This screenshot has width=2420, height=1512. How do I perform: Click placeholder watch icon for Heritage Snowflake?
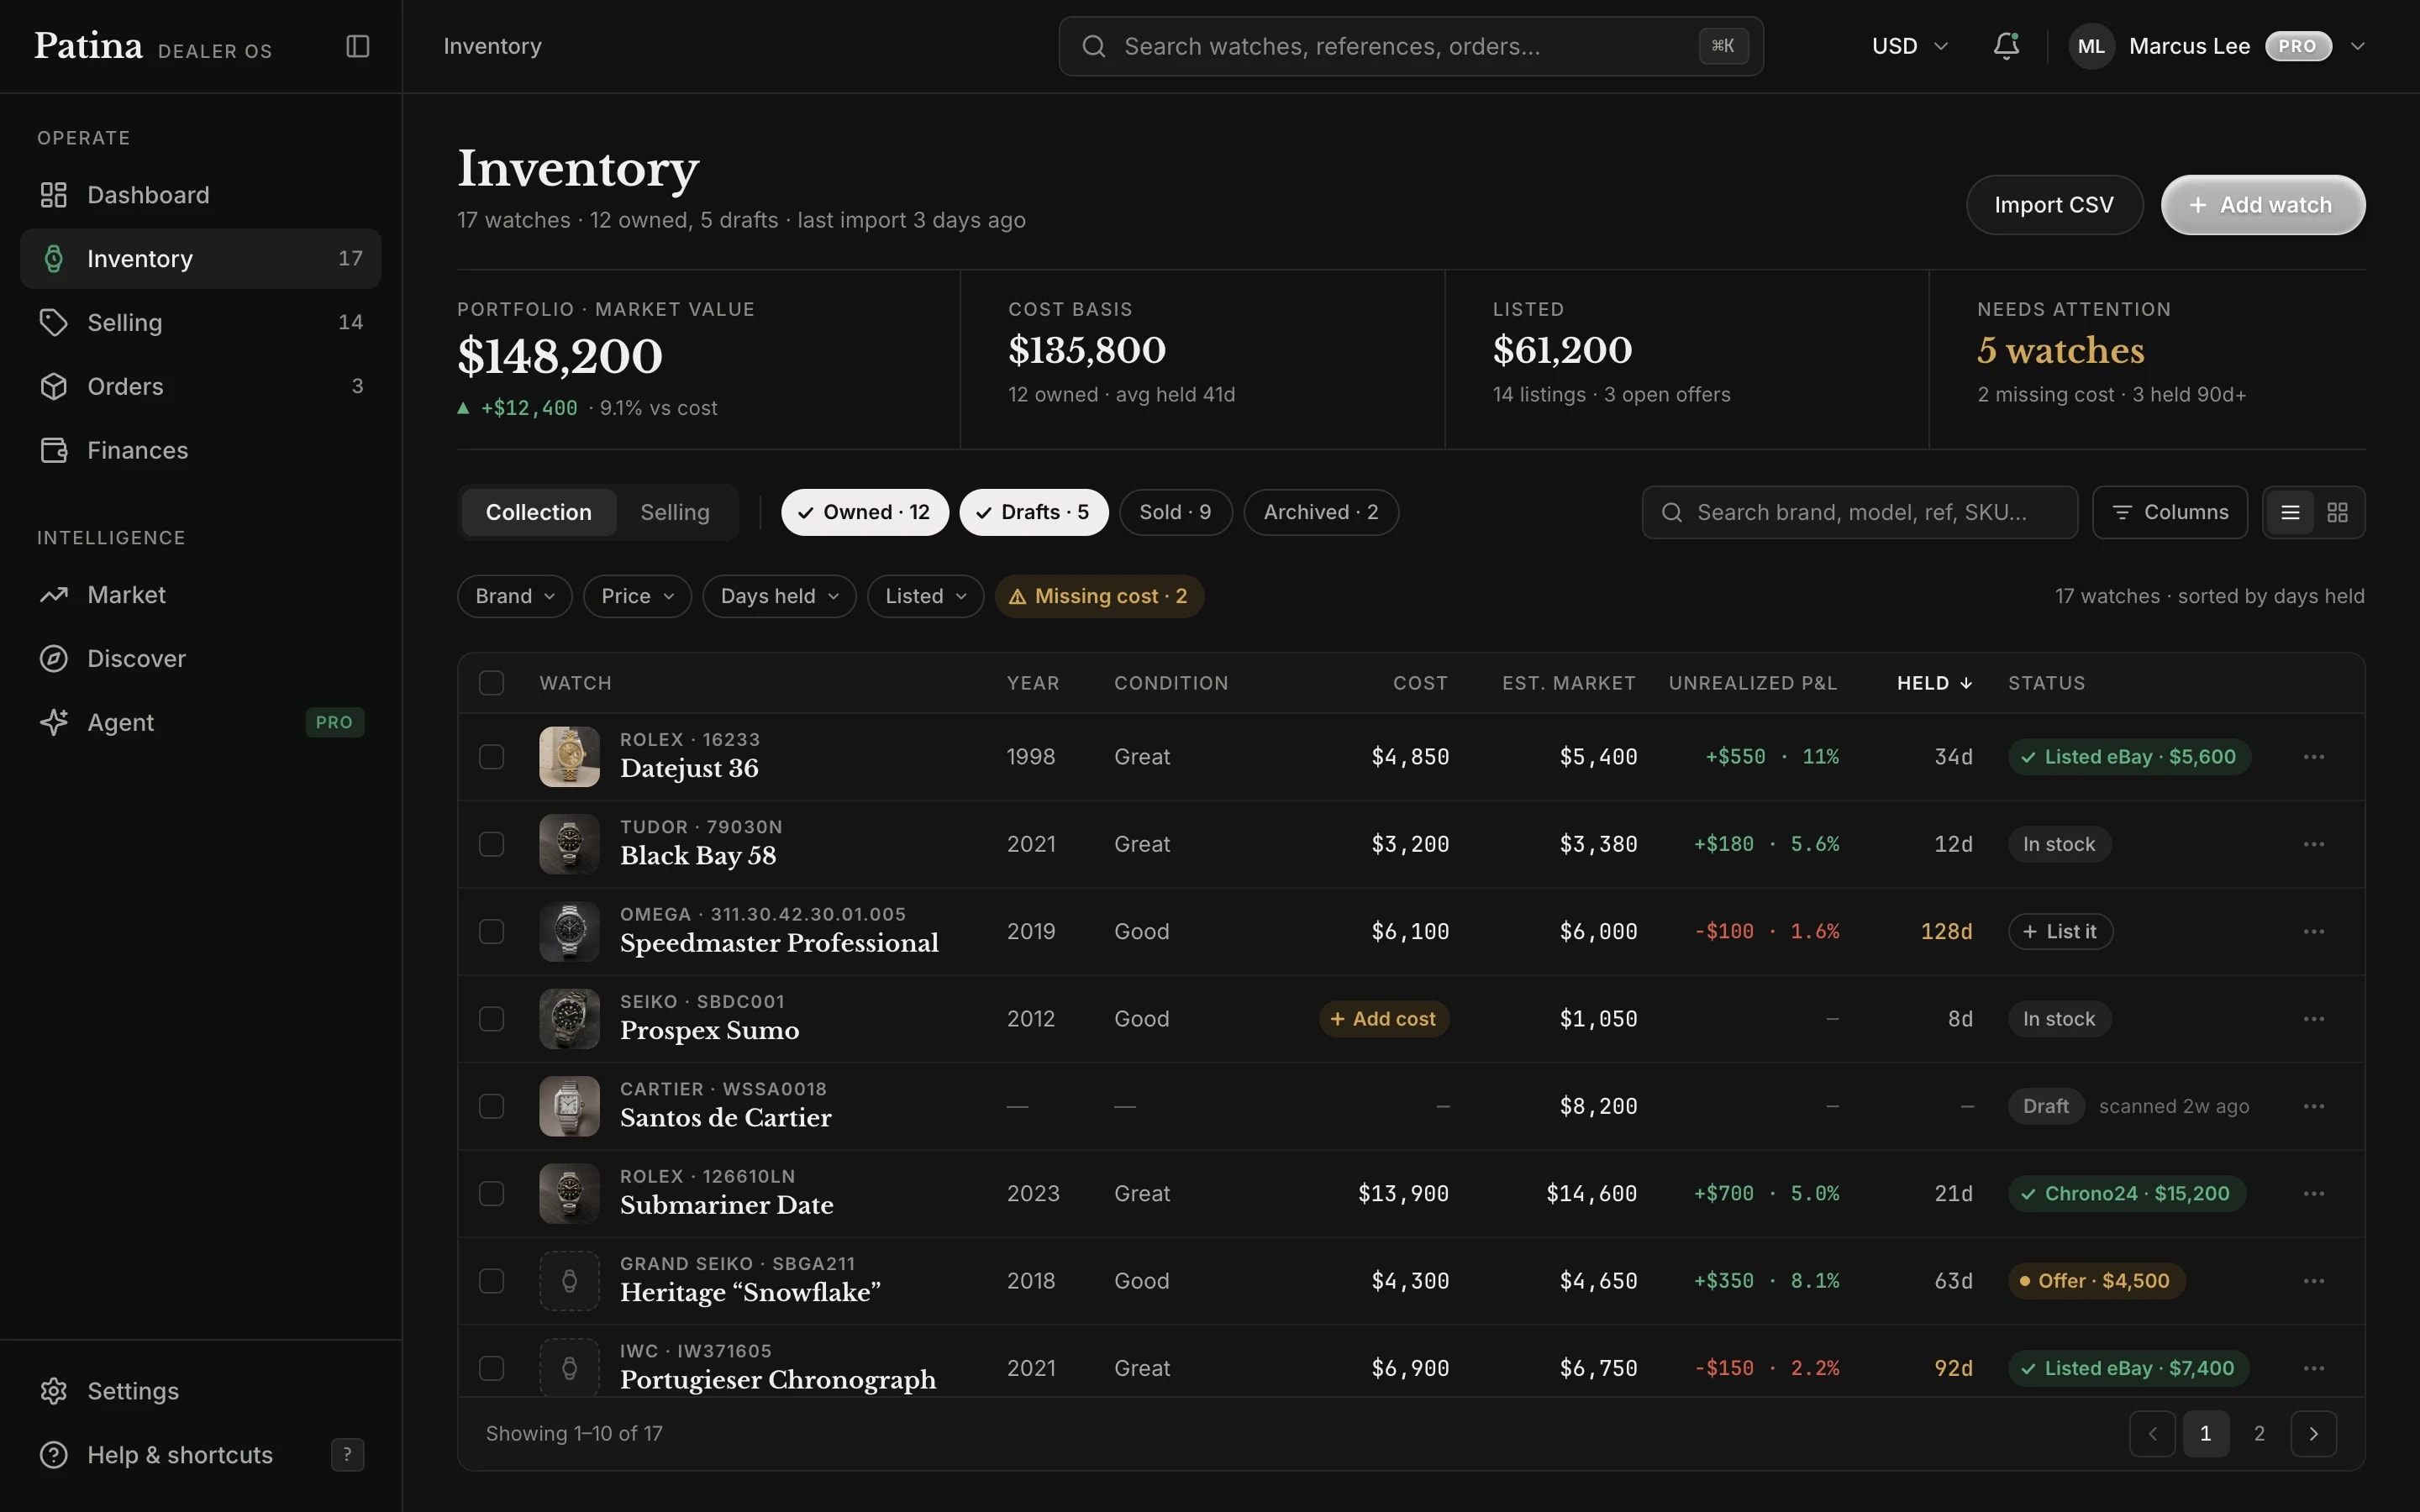click(x=569, y=1281)
